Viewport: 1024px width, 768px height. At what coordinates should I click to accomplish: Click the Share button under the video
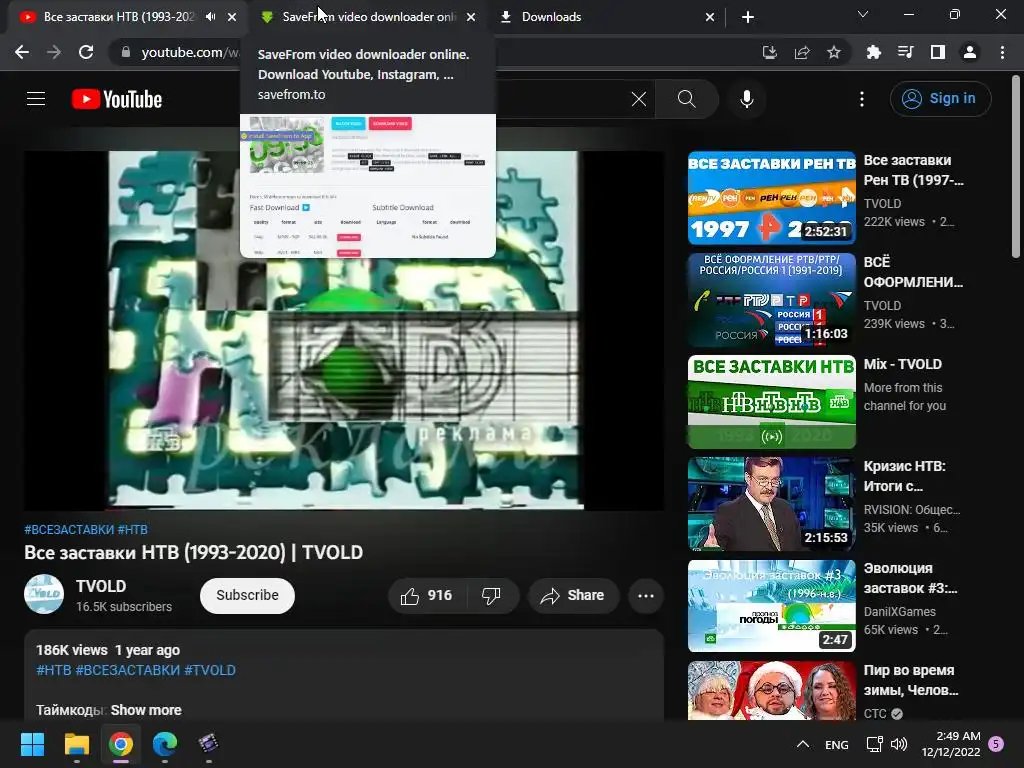(573, 596)
